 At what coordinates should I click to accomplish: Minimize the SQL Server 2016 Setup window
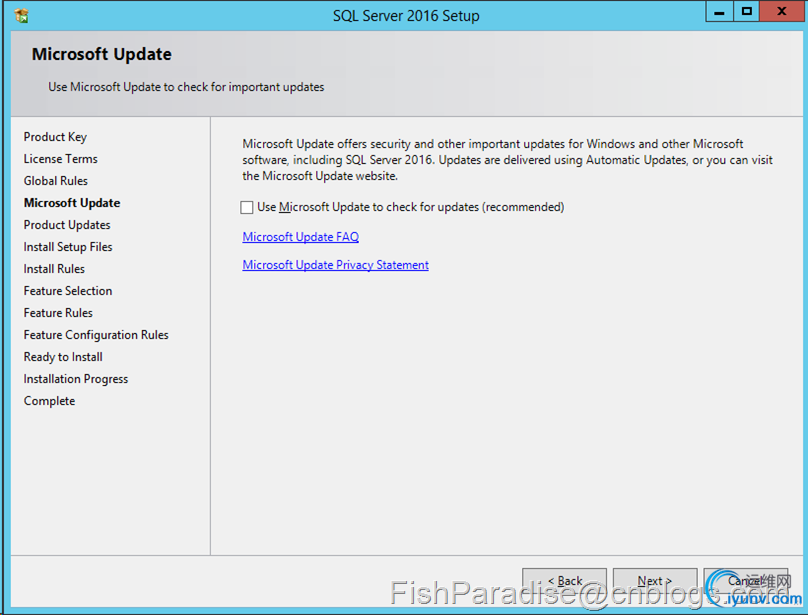coord(719,11)
